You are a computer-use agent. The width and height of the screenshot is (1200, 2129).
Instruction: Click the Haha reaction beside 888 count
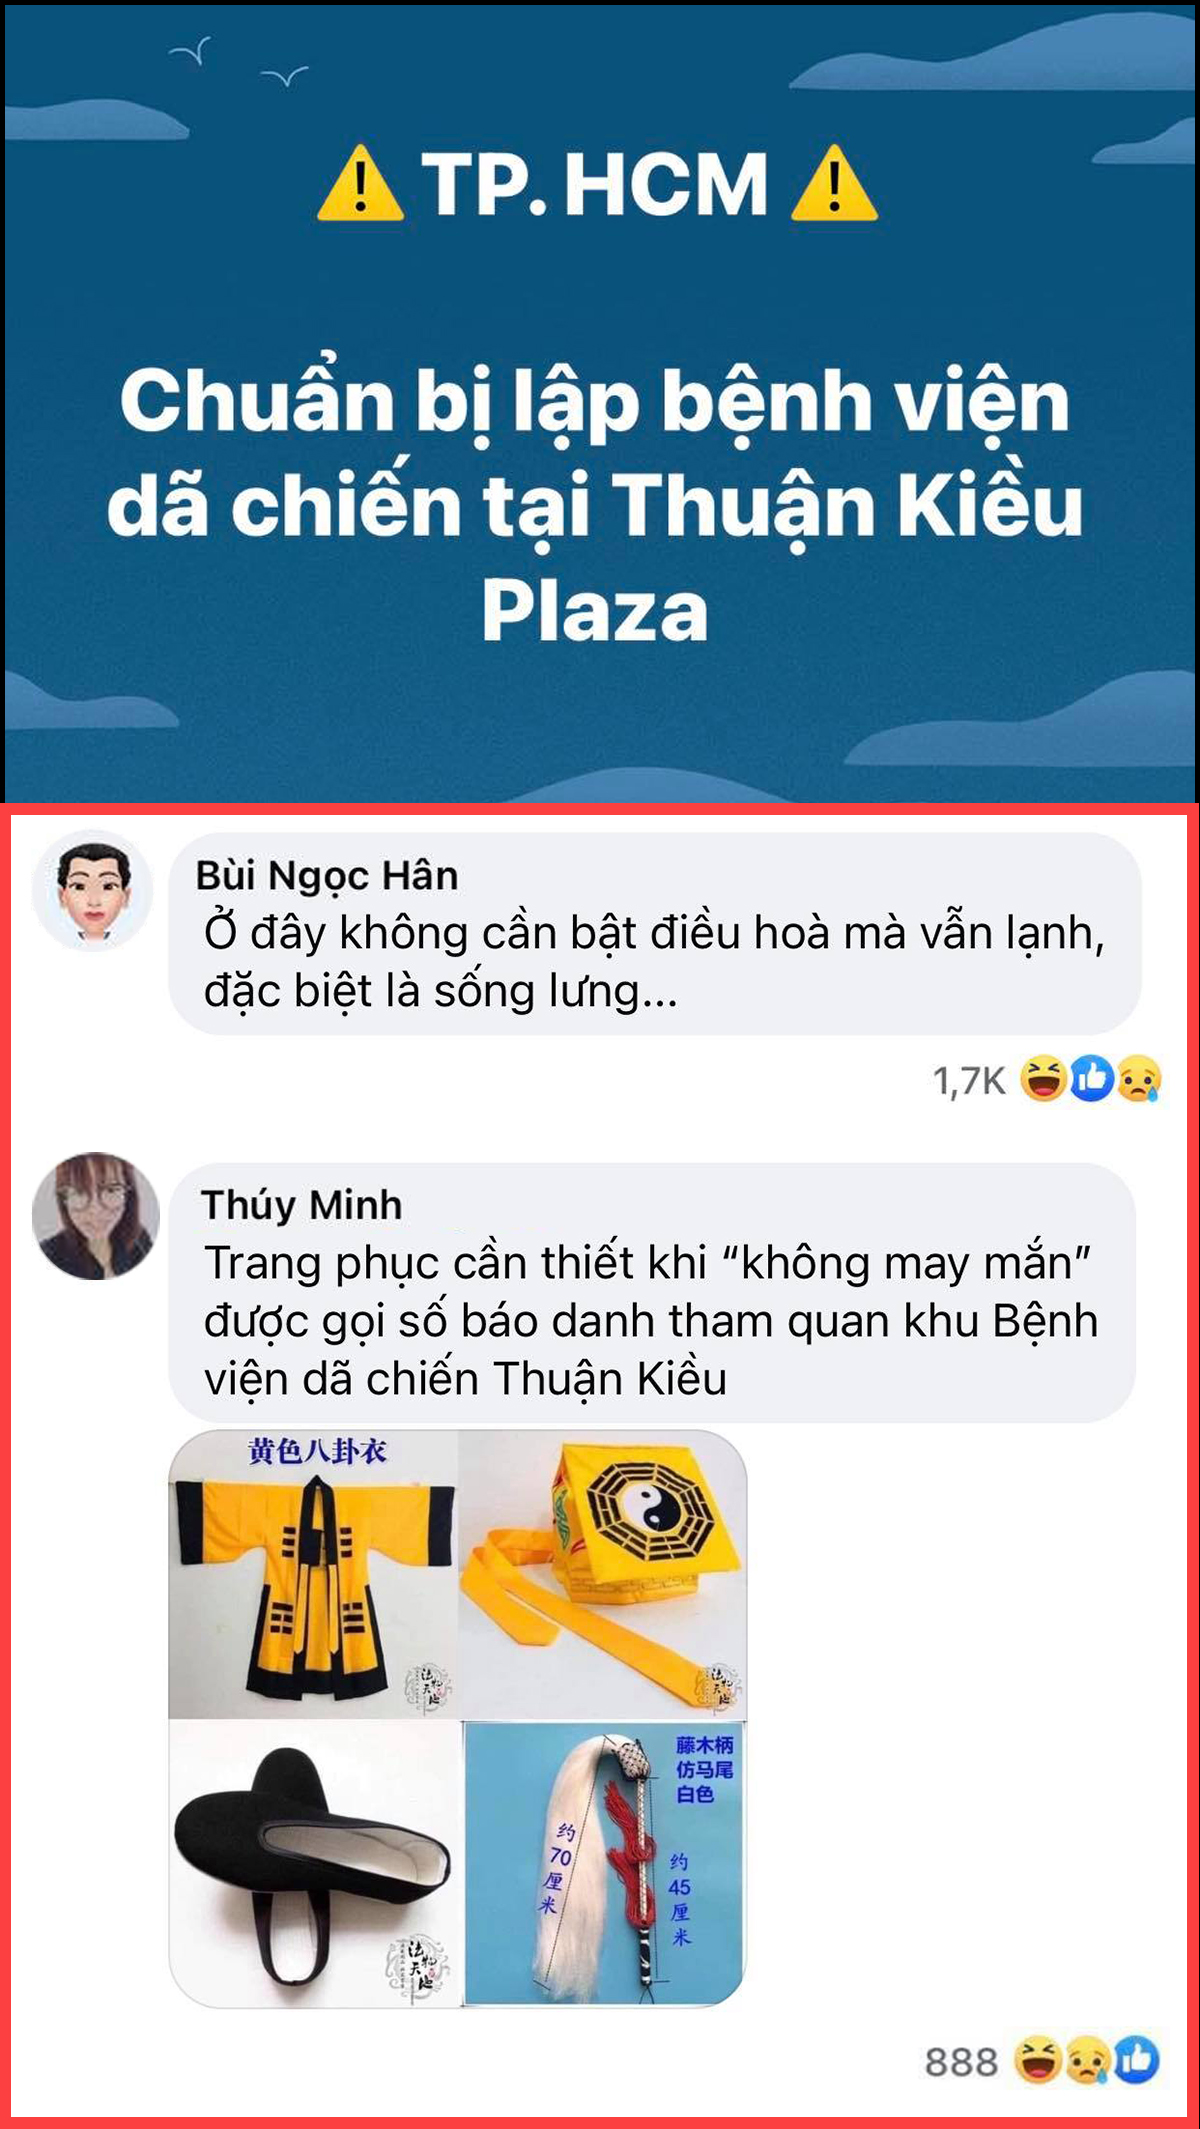[1037, 2061]
